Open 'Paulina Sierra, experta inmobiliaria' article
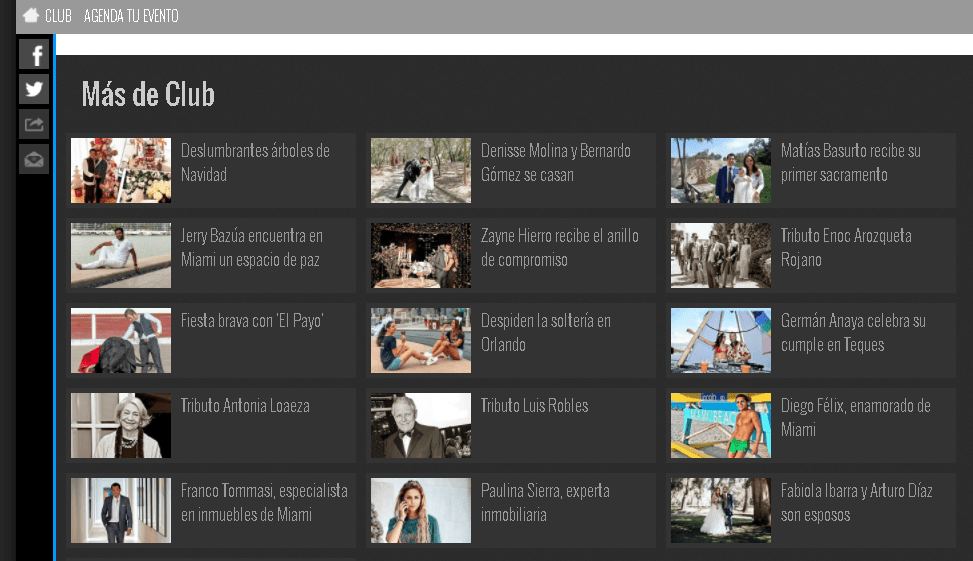This screenshot has width=973, height=561. (544, 502)
